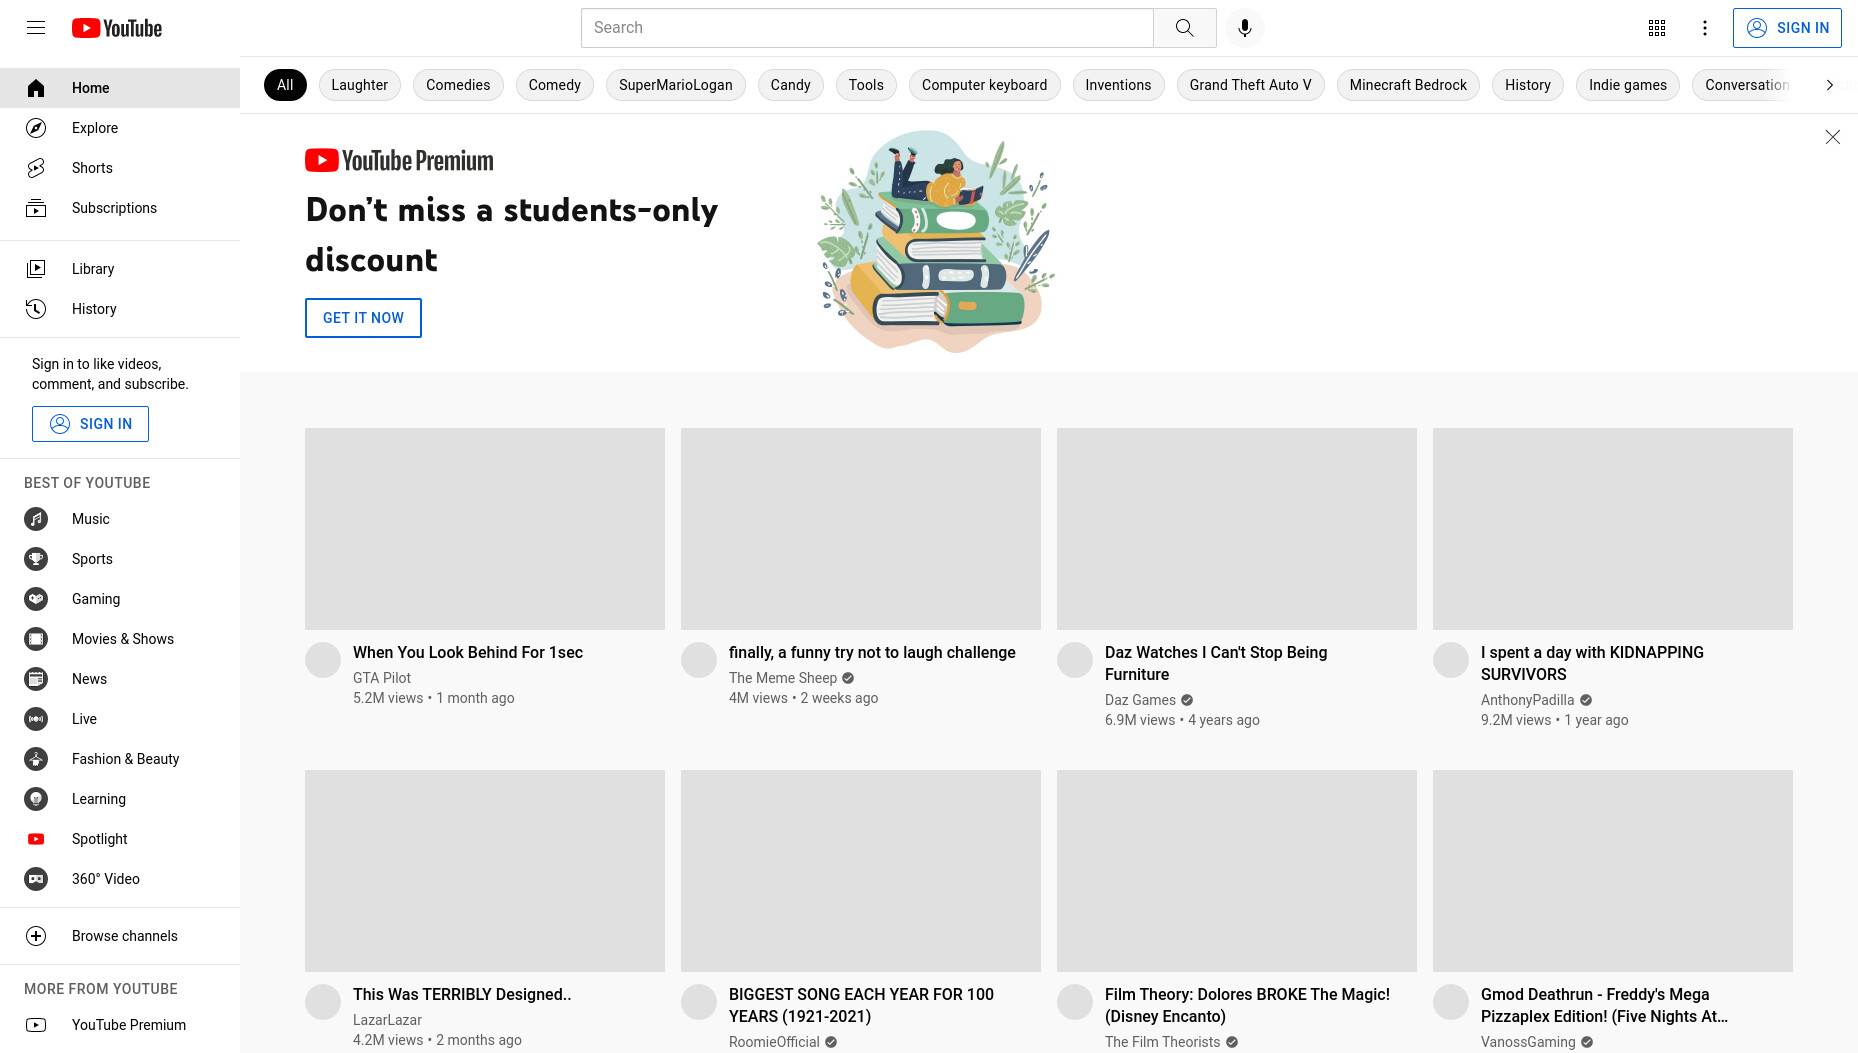
Task: Open Subscriptions in the sidebar
Action: (x=120, y=208)
